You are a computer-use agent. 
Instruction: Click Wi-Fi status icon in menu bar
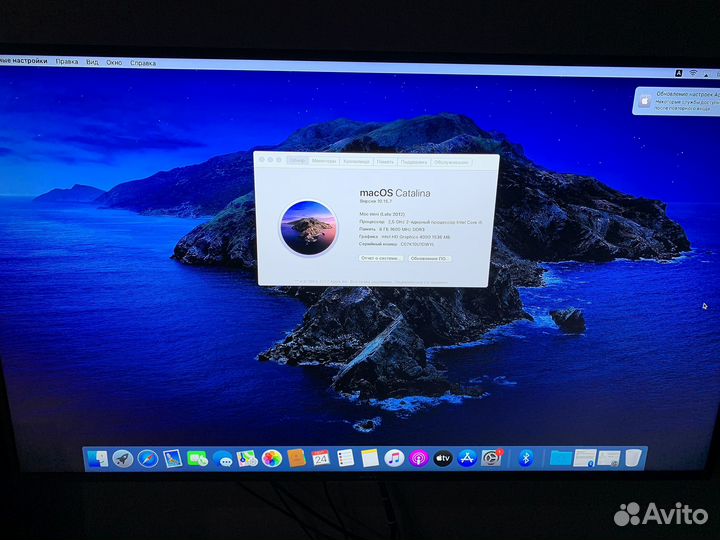click(x=693, y=73)
